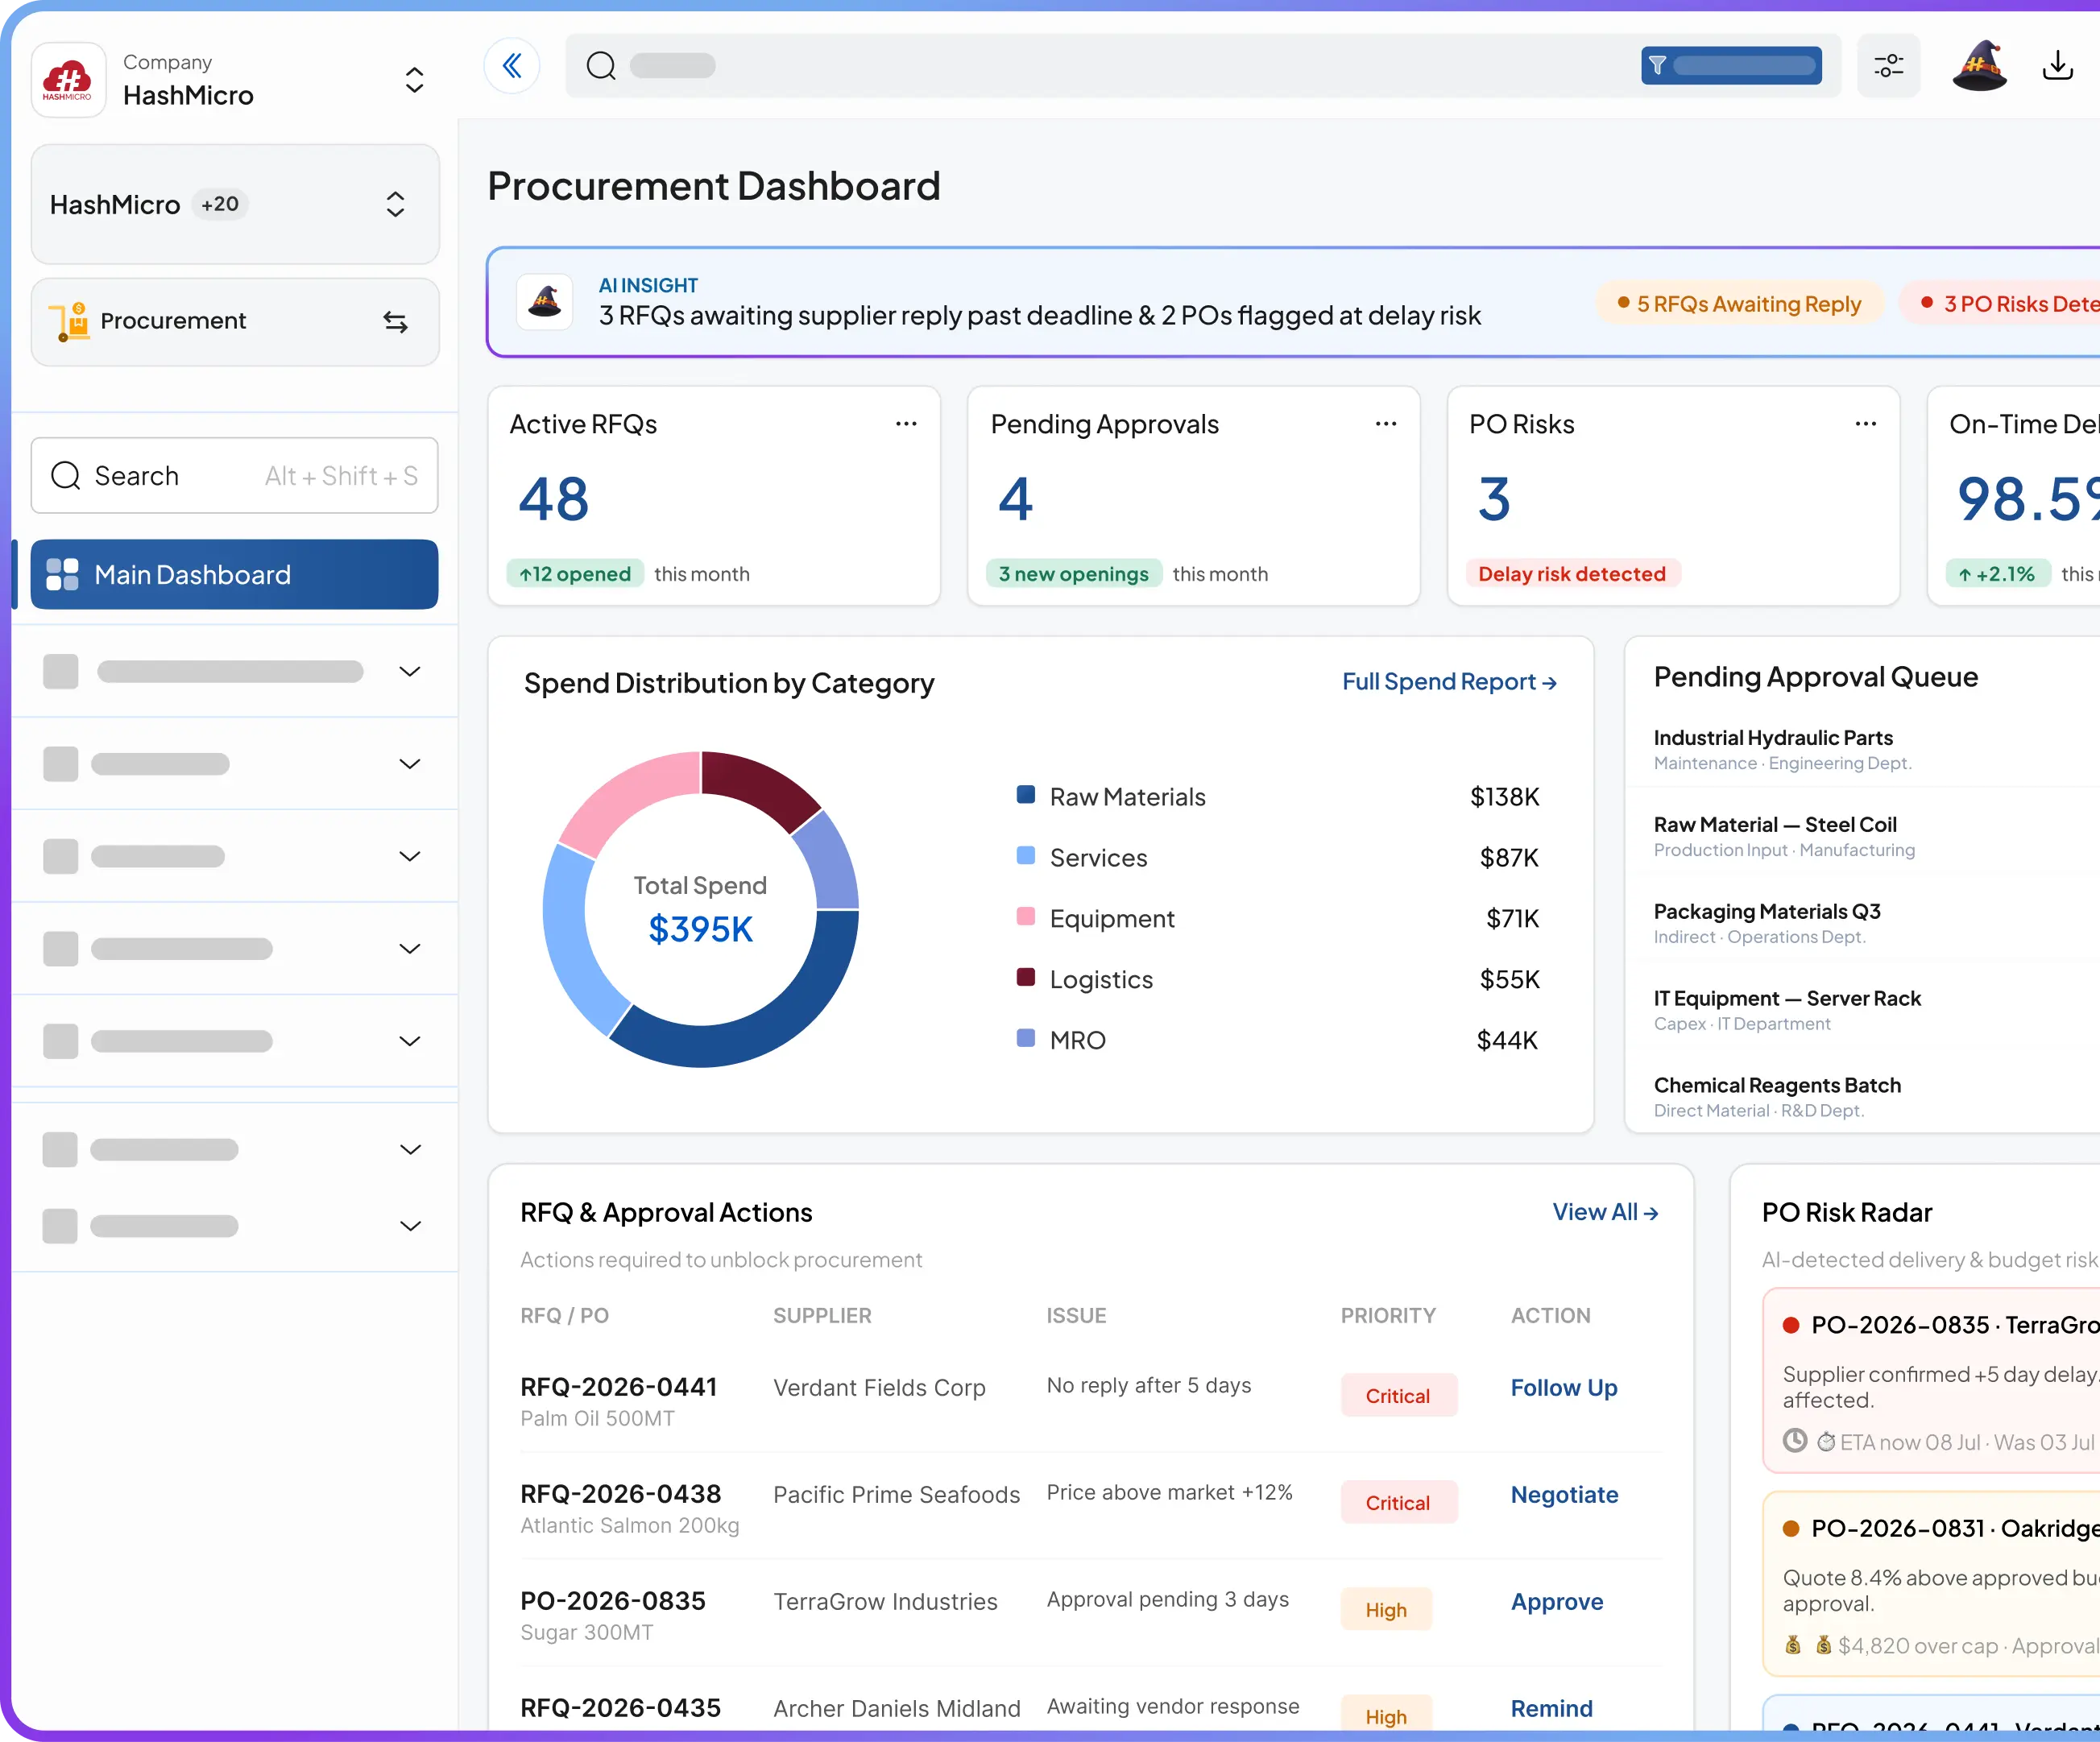Click the RFQ-2026-0441 row ID
2100x1742 pixels.
(x=619, y=1388)
